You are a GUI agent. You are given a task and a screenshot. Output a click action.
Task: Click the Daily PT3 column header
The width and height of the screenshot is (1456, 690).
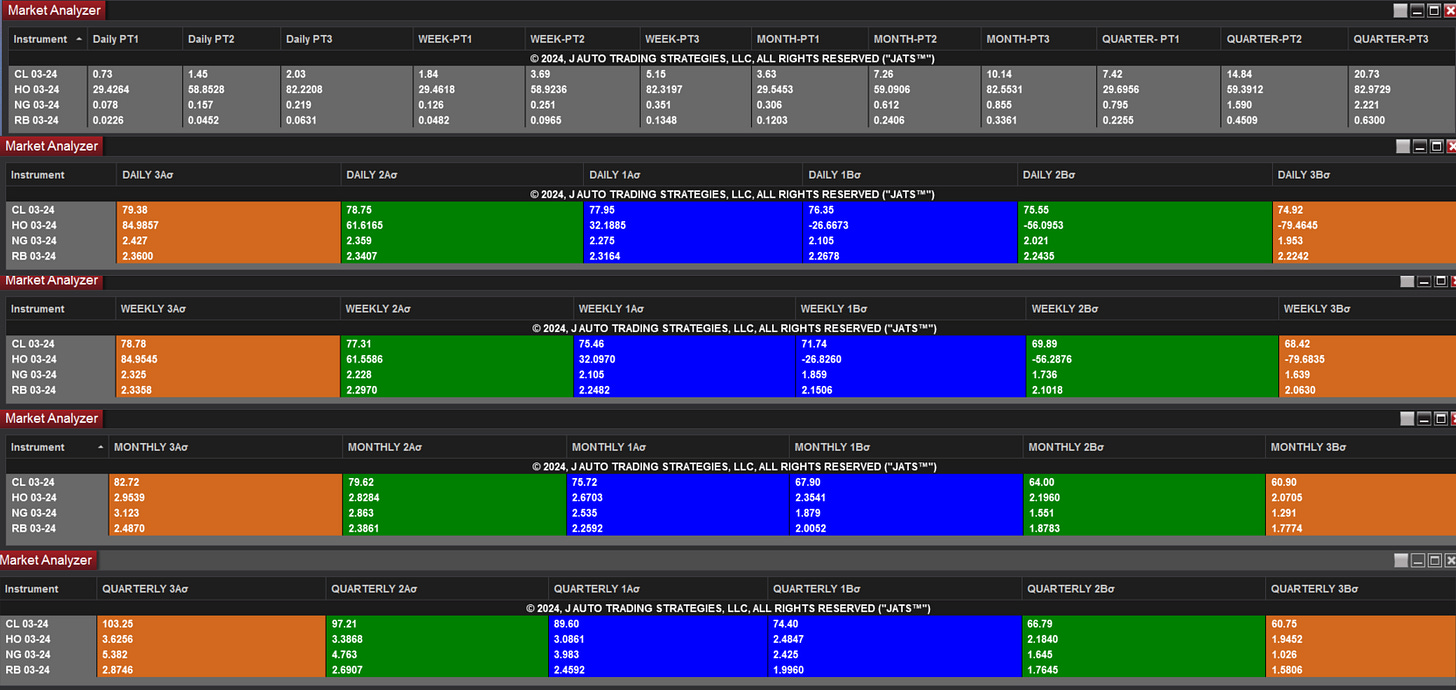[x=345, y=39]
